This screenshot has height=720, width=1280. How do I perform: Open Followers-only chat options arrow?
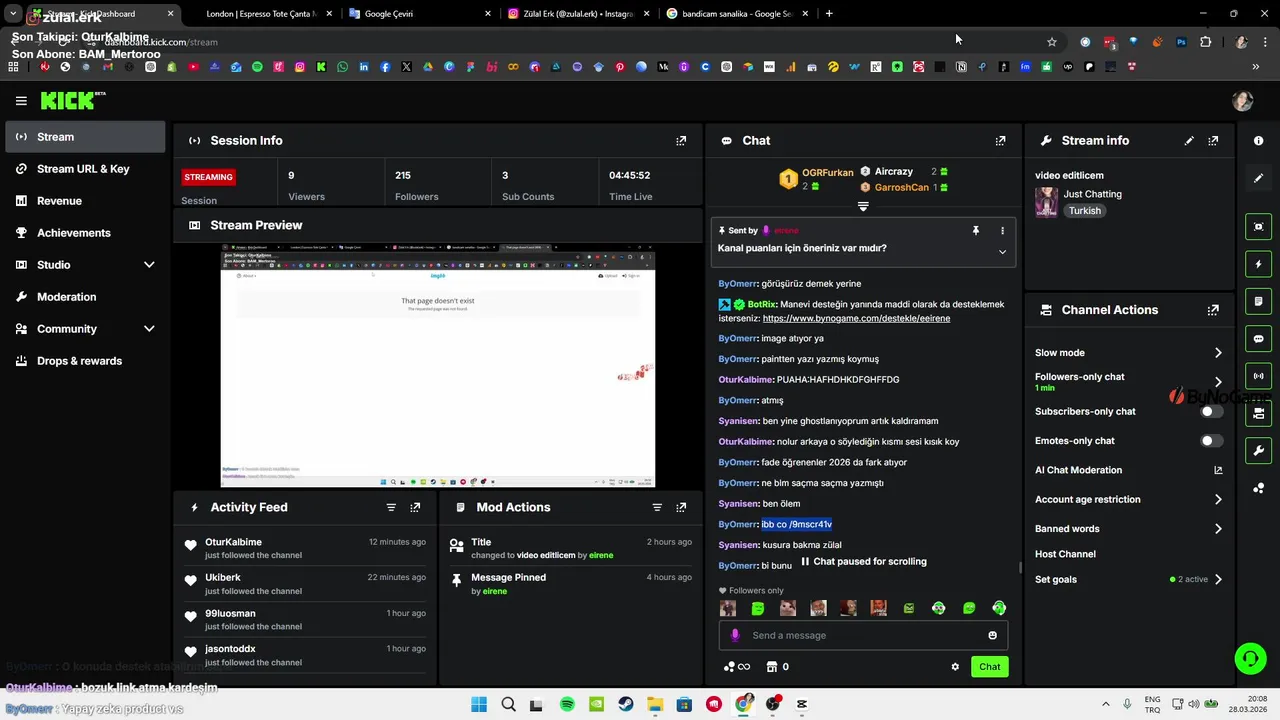tap(1218, 382)
